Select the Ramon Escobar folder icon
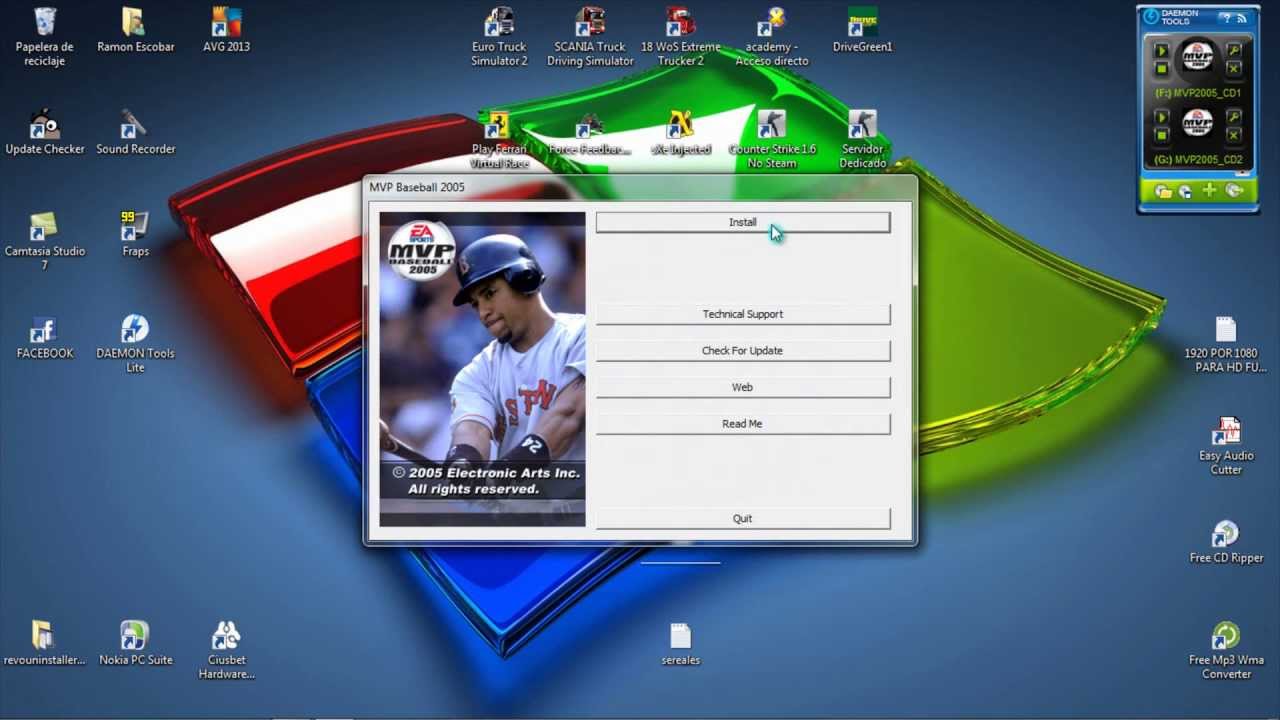Screen dimensions: 1280x720 pos(135,30)
